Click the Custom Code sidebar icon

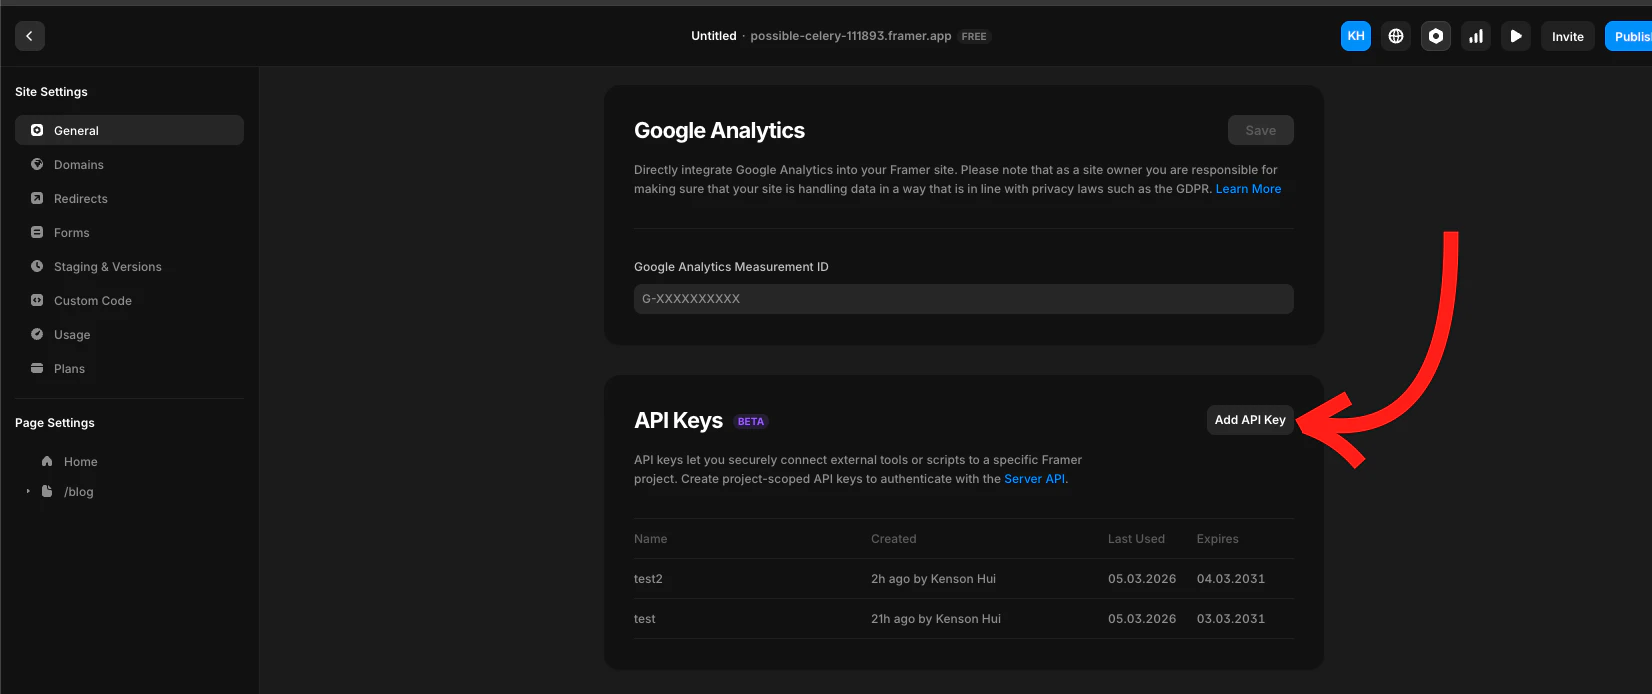[37, 300]
